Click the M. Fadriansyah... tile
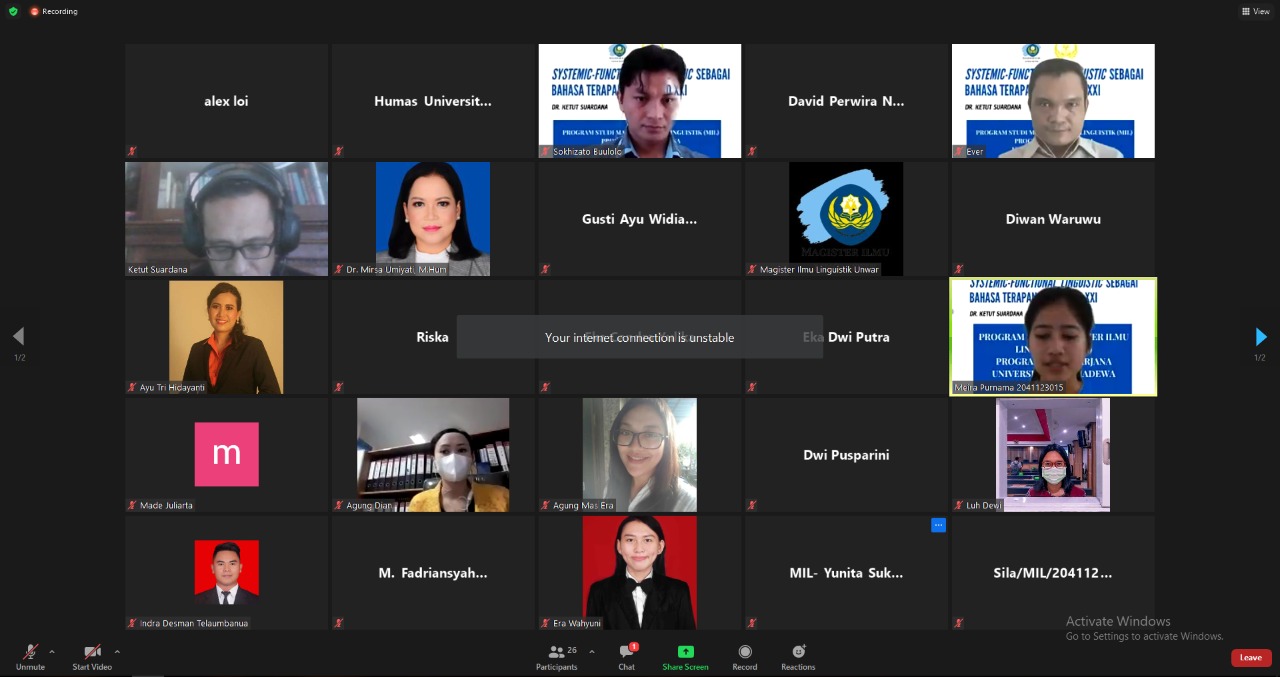This screenshot has height=677, width=1280. (x=433, y=573)
